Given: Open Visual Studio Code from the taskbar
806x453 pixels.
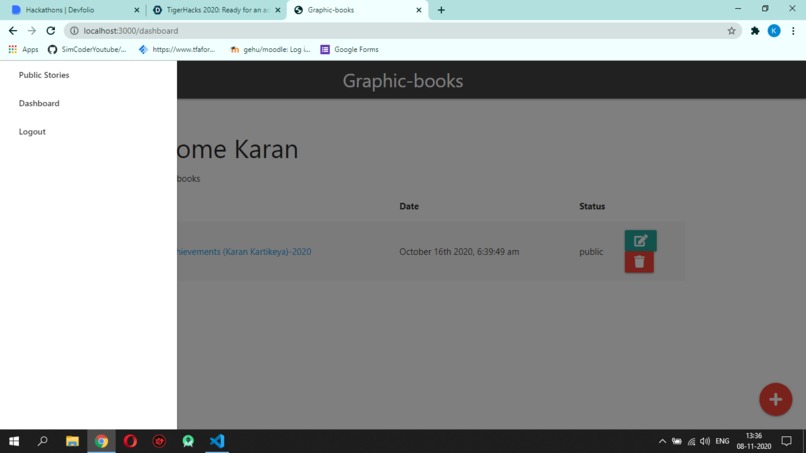Looking at the screenshot, I should coord(217,441).
